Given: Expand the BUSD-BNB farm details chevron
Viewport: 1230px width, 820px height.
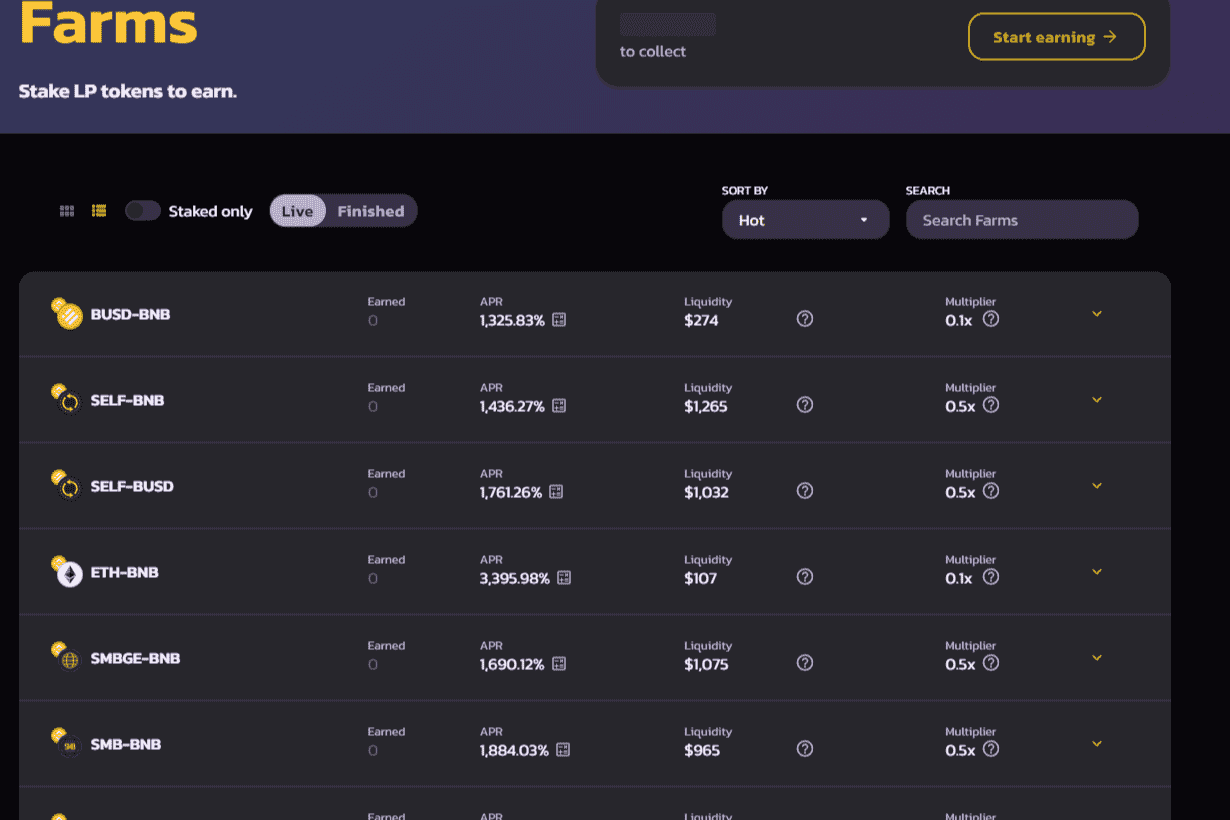Looking at the screenshot, I should click(1097, 314).
